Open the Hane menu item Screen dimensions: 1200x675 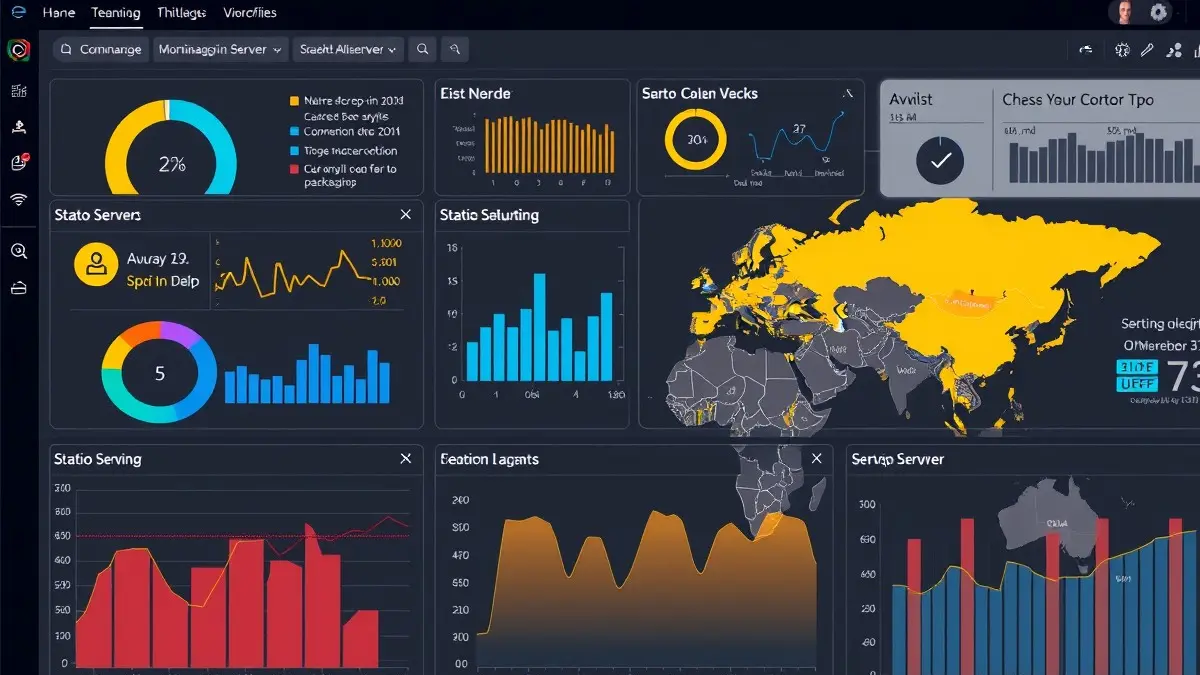59,13
